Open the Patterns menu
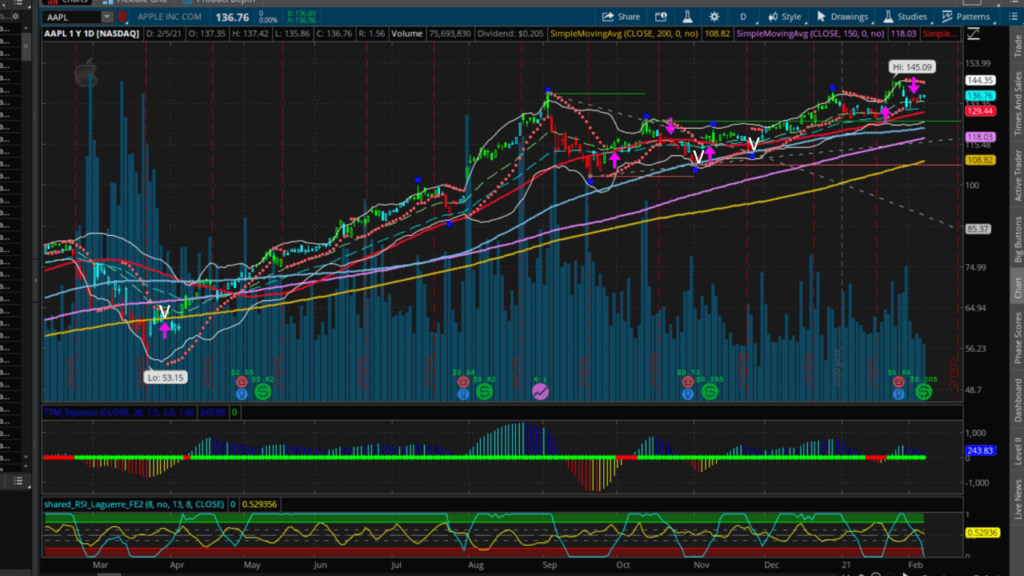The height and width of the screenshot is (576, 1024). coord(966,17)
